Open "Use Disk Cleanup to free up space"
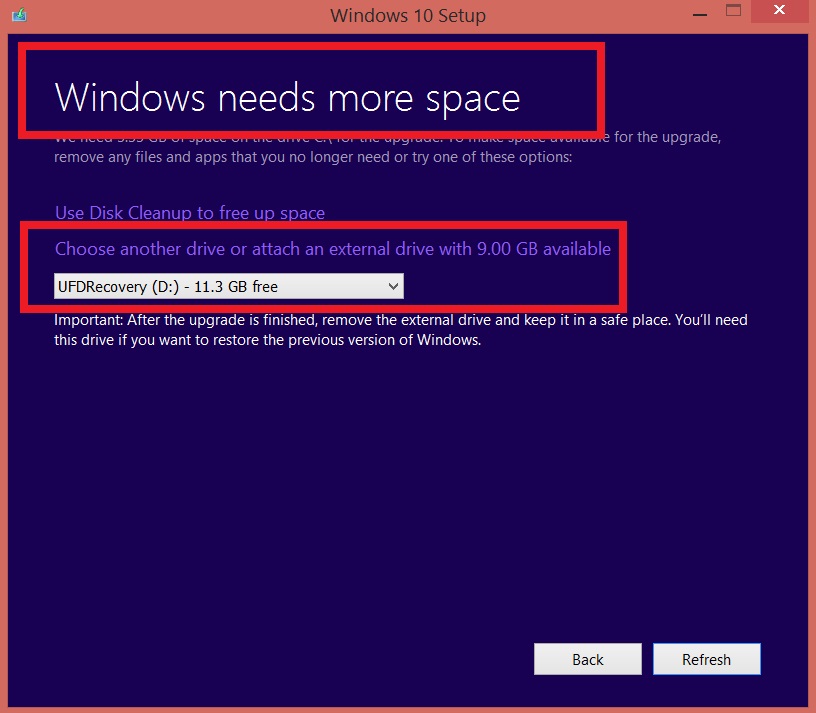The width and height of the screenshot is (816, 713). click(x=190, y=213)
